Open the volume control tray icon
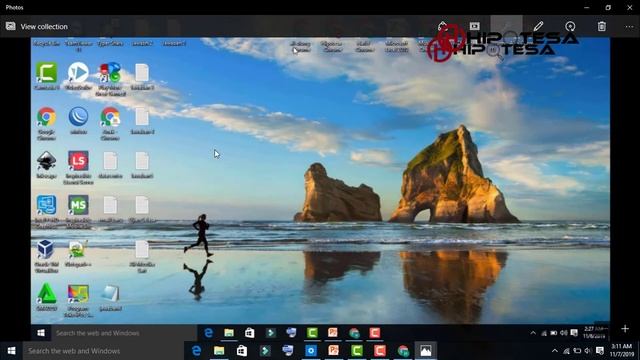Screen dimensions: 640x360 588,351
